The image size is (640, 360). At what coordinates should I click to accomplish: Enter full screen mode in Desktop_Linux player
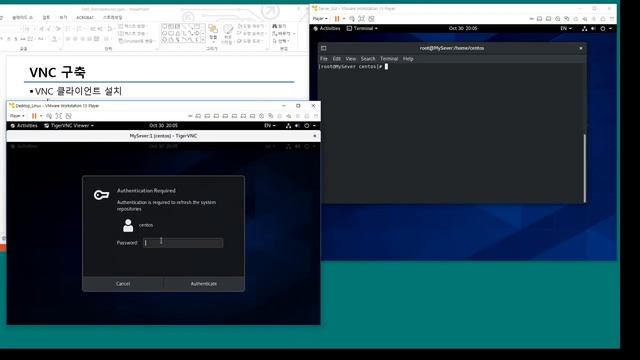click(59, 116)
